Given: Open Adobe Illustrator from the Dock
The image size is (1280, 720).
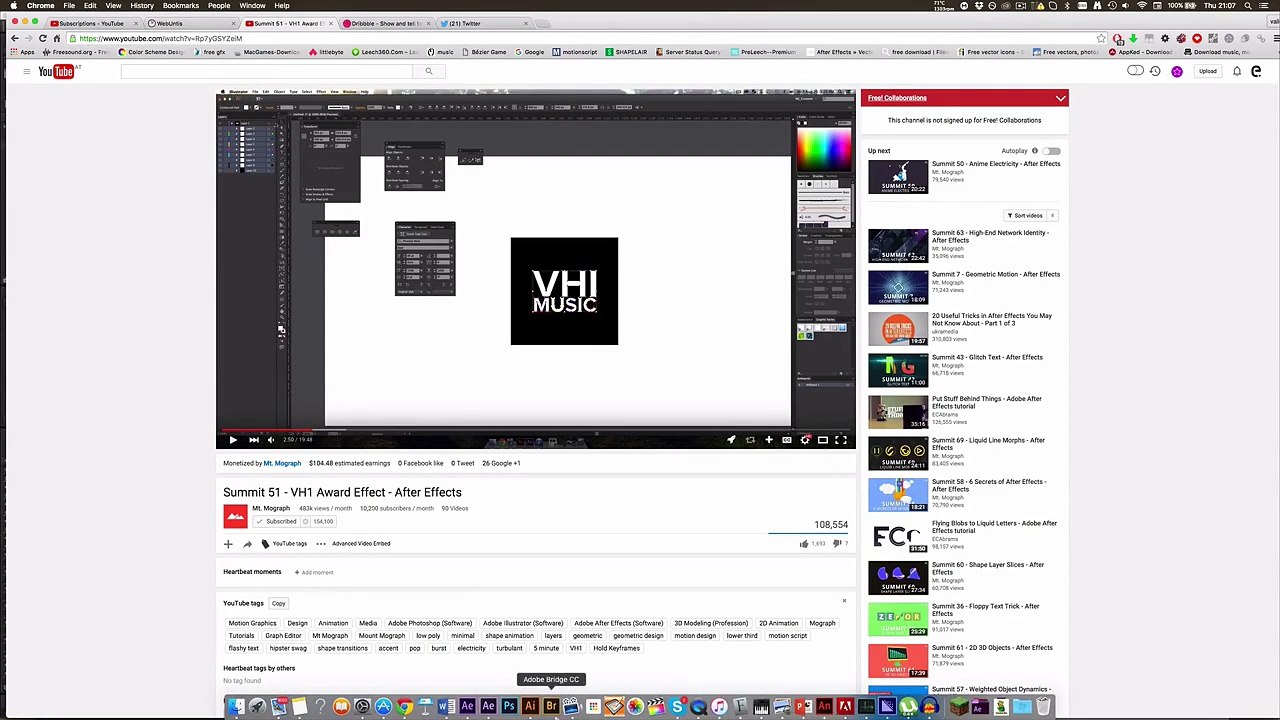Looking at the screenshot, I should pos(530,707).
